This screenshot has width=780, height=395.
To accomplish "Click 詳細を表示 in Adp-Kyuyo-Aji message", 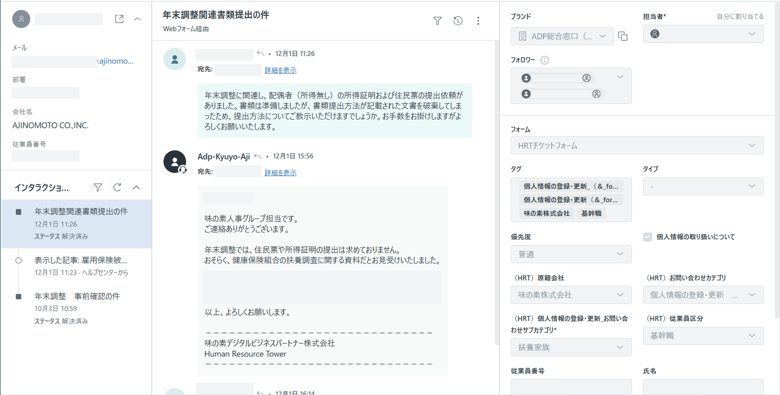I will tap(281, 173).
